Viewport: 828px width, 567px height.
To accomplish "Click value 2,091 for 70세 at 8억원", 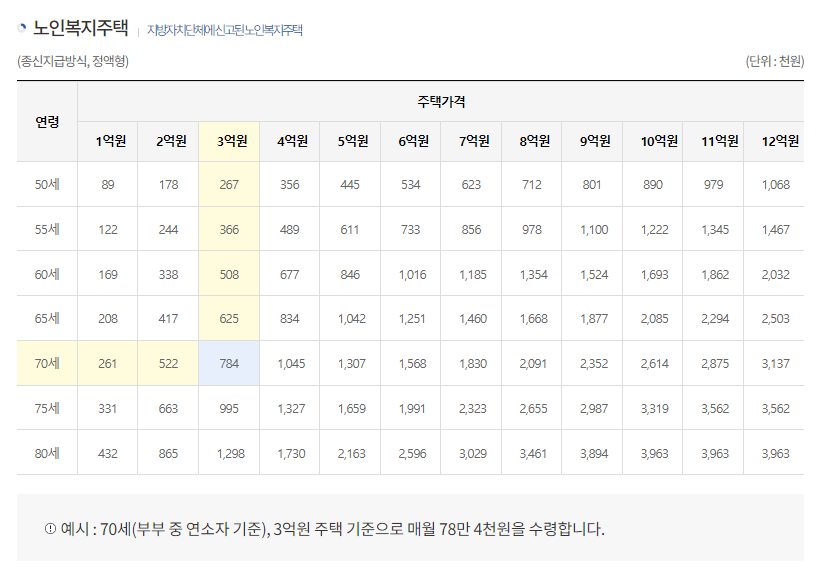I will pos(533,364).
